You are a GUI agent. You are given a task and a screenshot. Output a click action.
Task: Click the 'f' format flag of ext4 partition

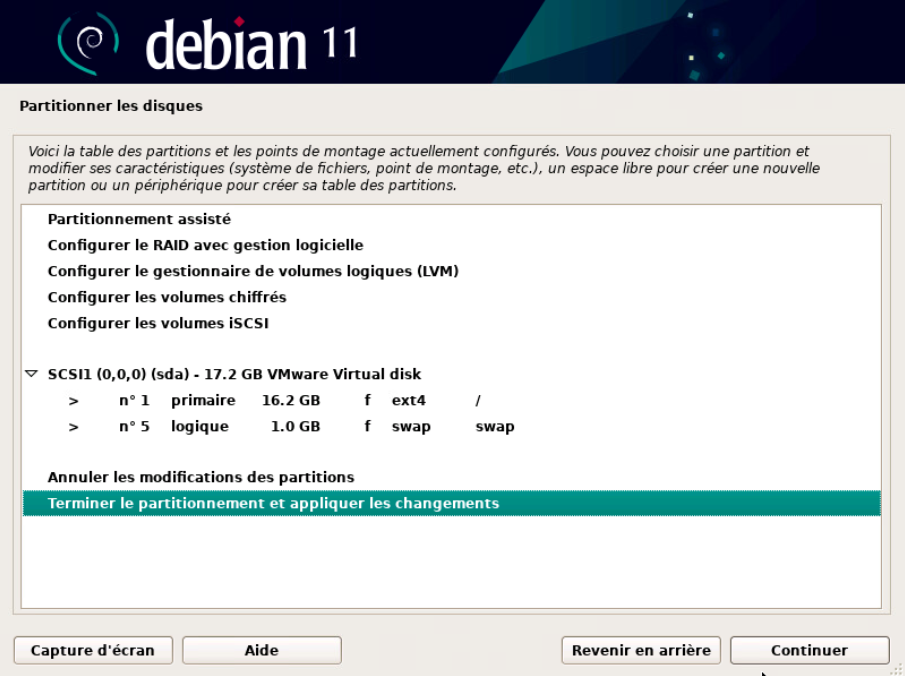point(367,401)
